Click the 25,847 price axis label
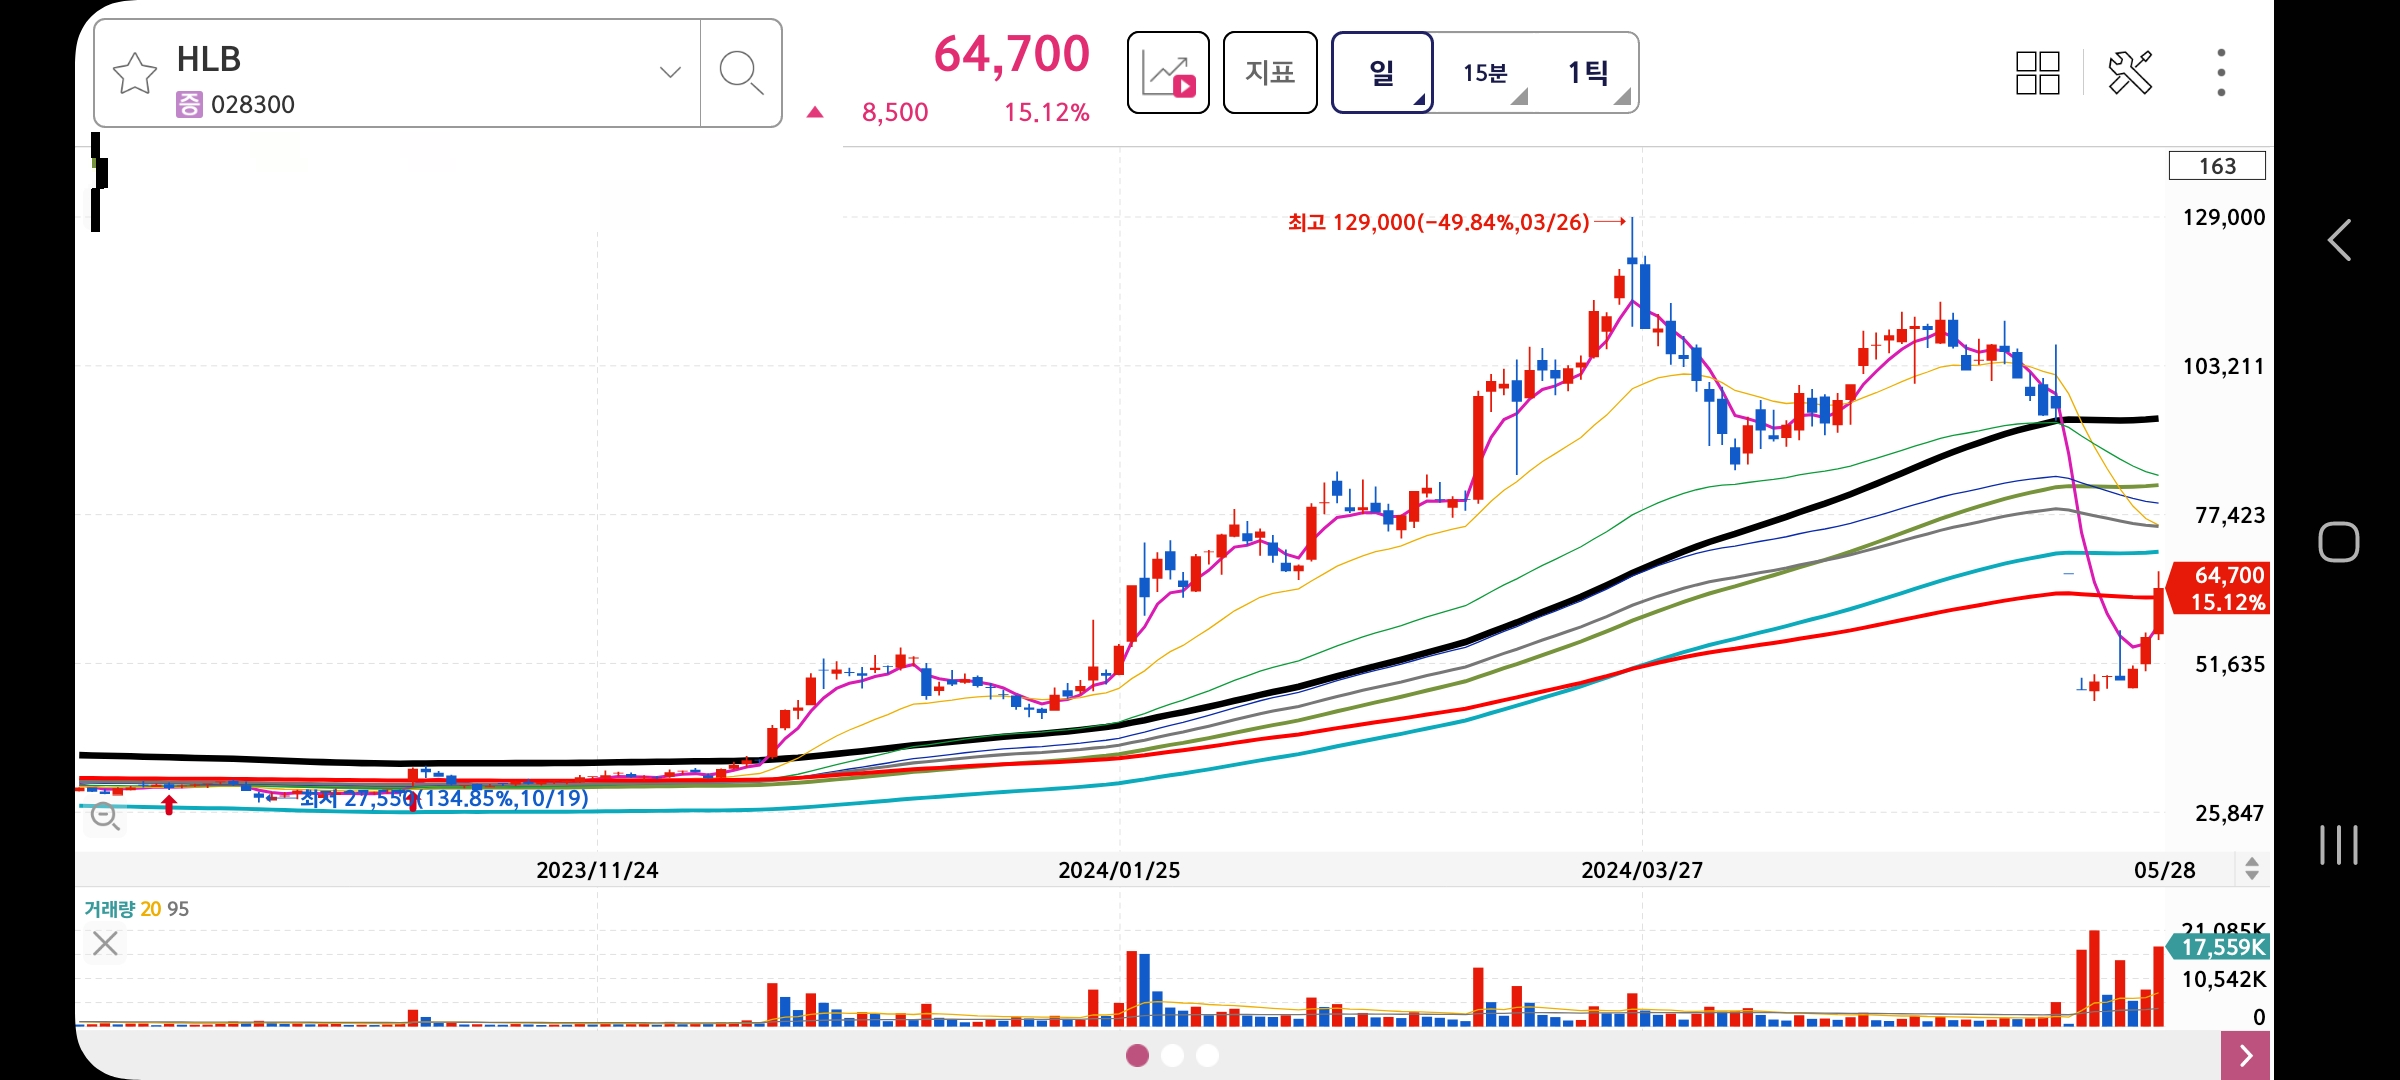 pyautogui.click(x=2229, y=813)
